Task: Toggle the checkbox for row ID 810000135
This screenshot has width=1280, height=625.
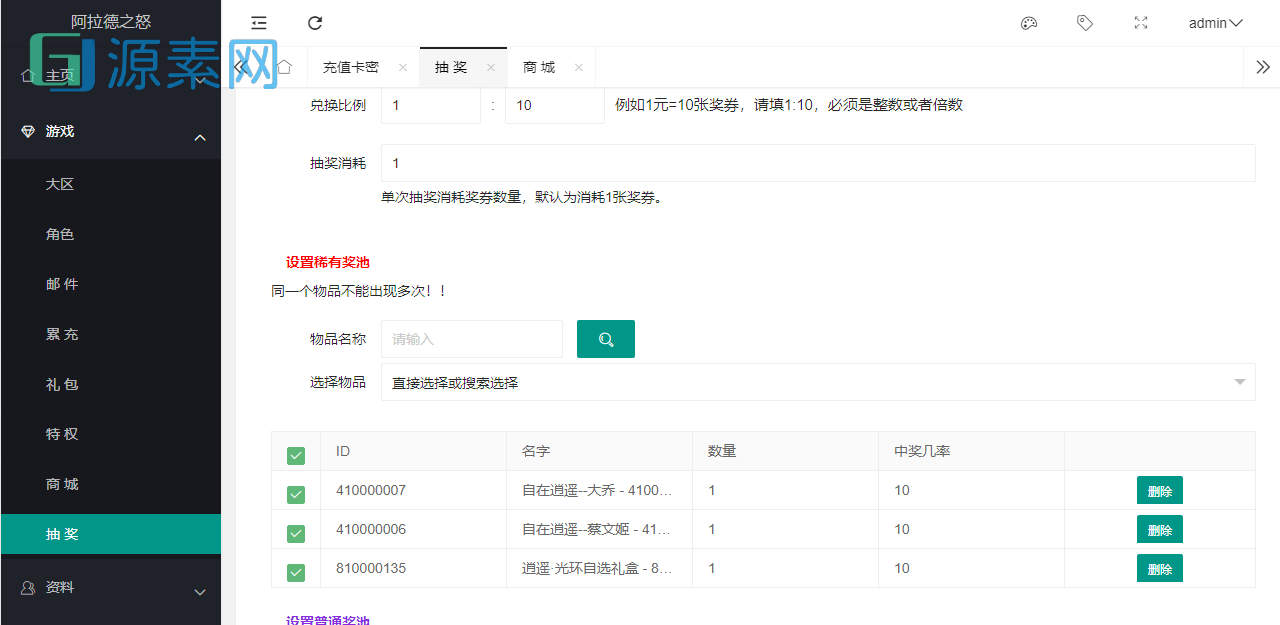Action: click(x=296, y=572)
